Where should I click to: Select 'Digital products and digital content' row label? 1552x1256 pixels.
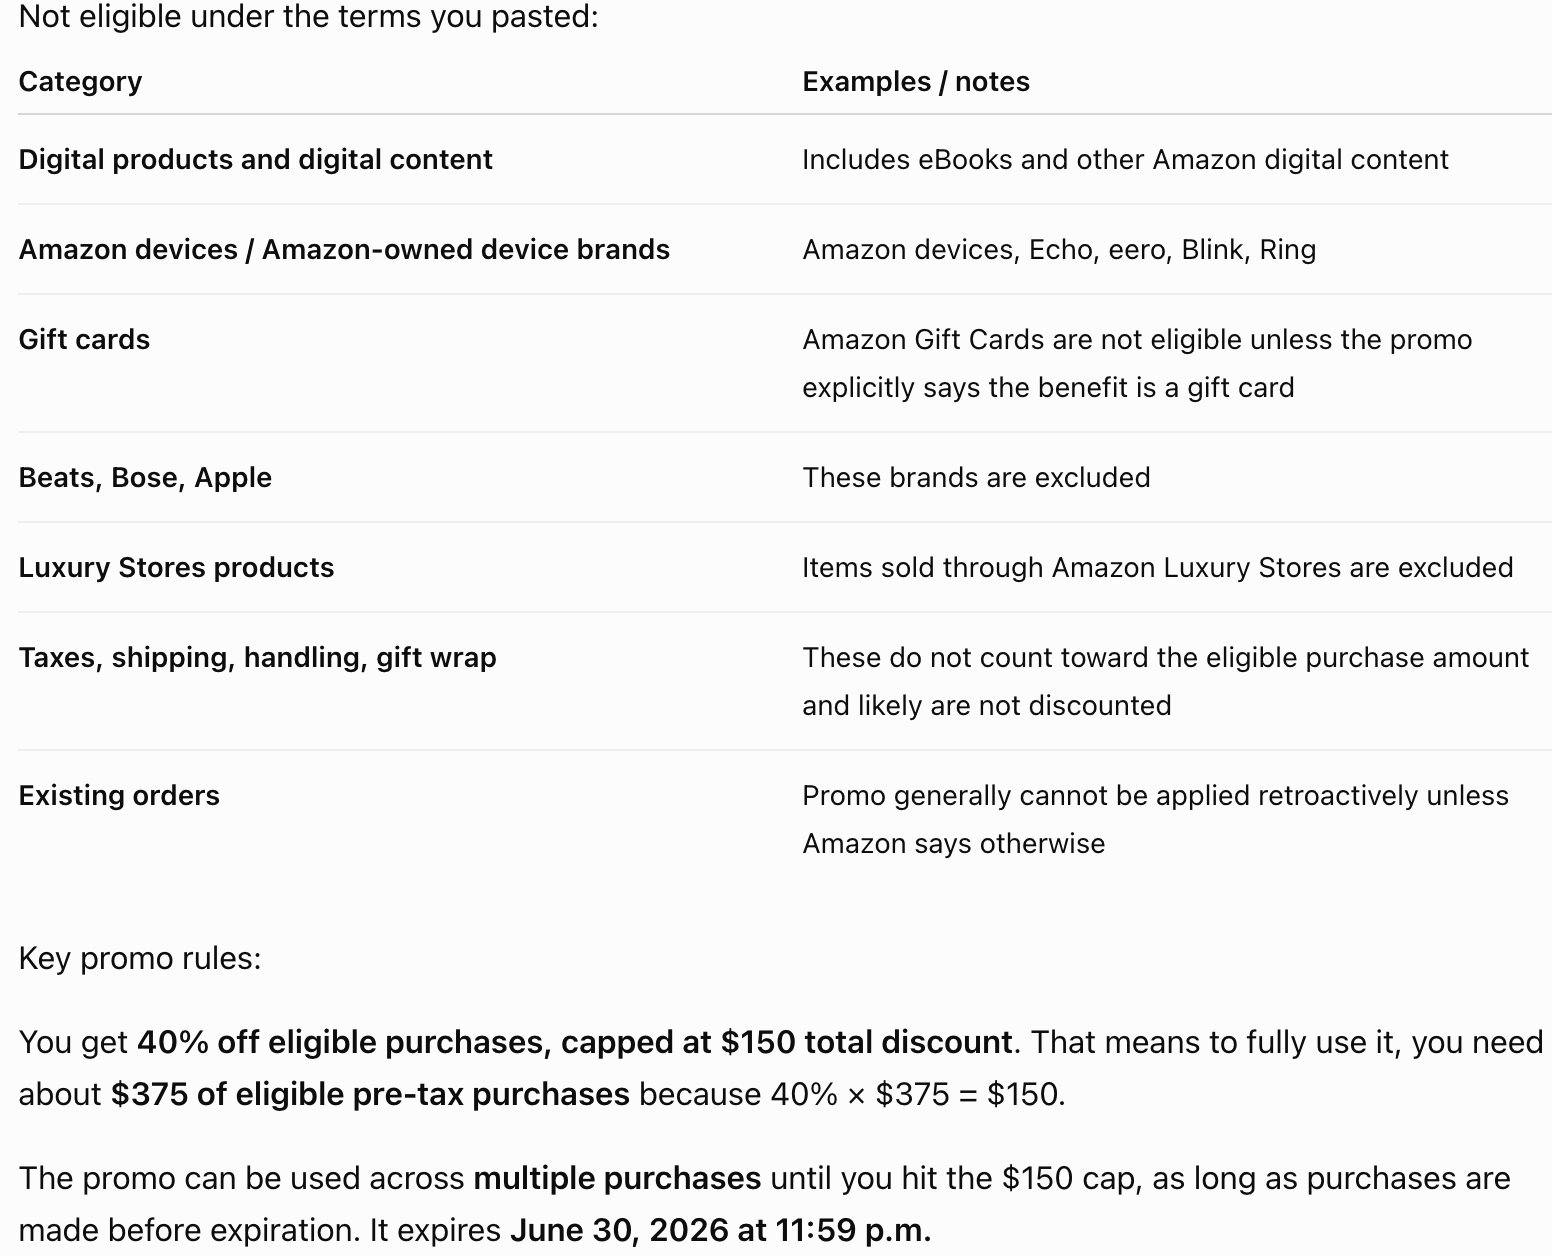point(256,160)
